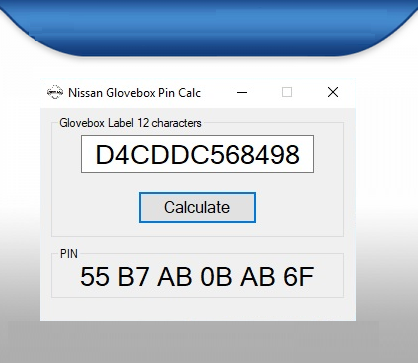Click the window title 'Nissan Glovebox Pin Calc'
Viewport: 418px width, 363px height.
coord(134,93)
